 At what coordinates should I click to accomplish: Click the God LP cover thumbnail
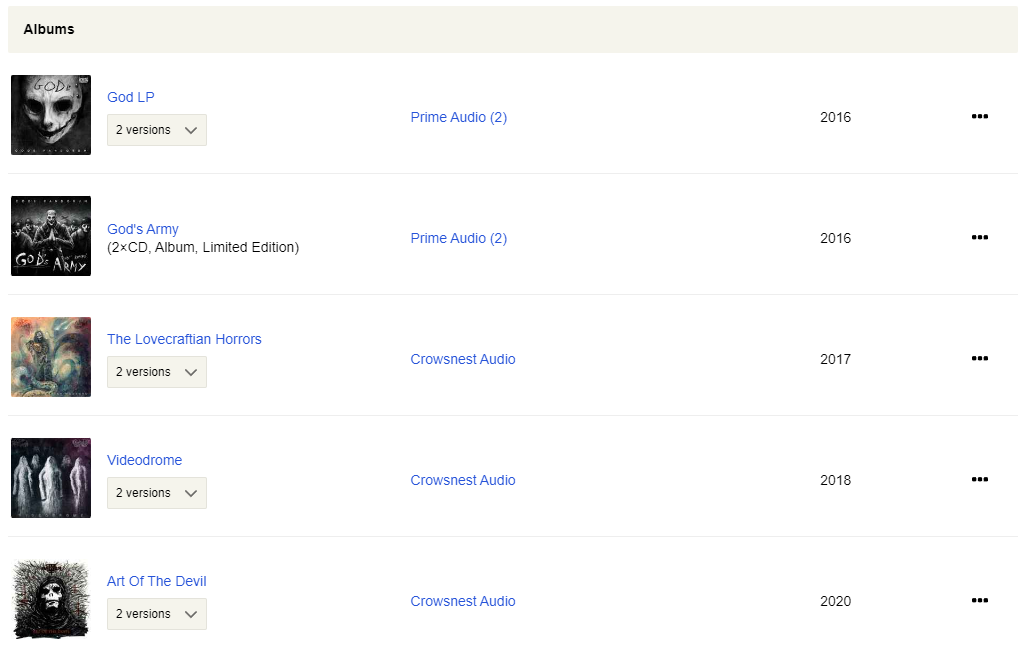tap(51, 115)
